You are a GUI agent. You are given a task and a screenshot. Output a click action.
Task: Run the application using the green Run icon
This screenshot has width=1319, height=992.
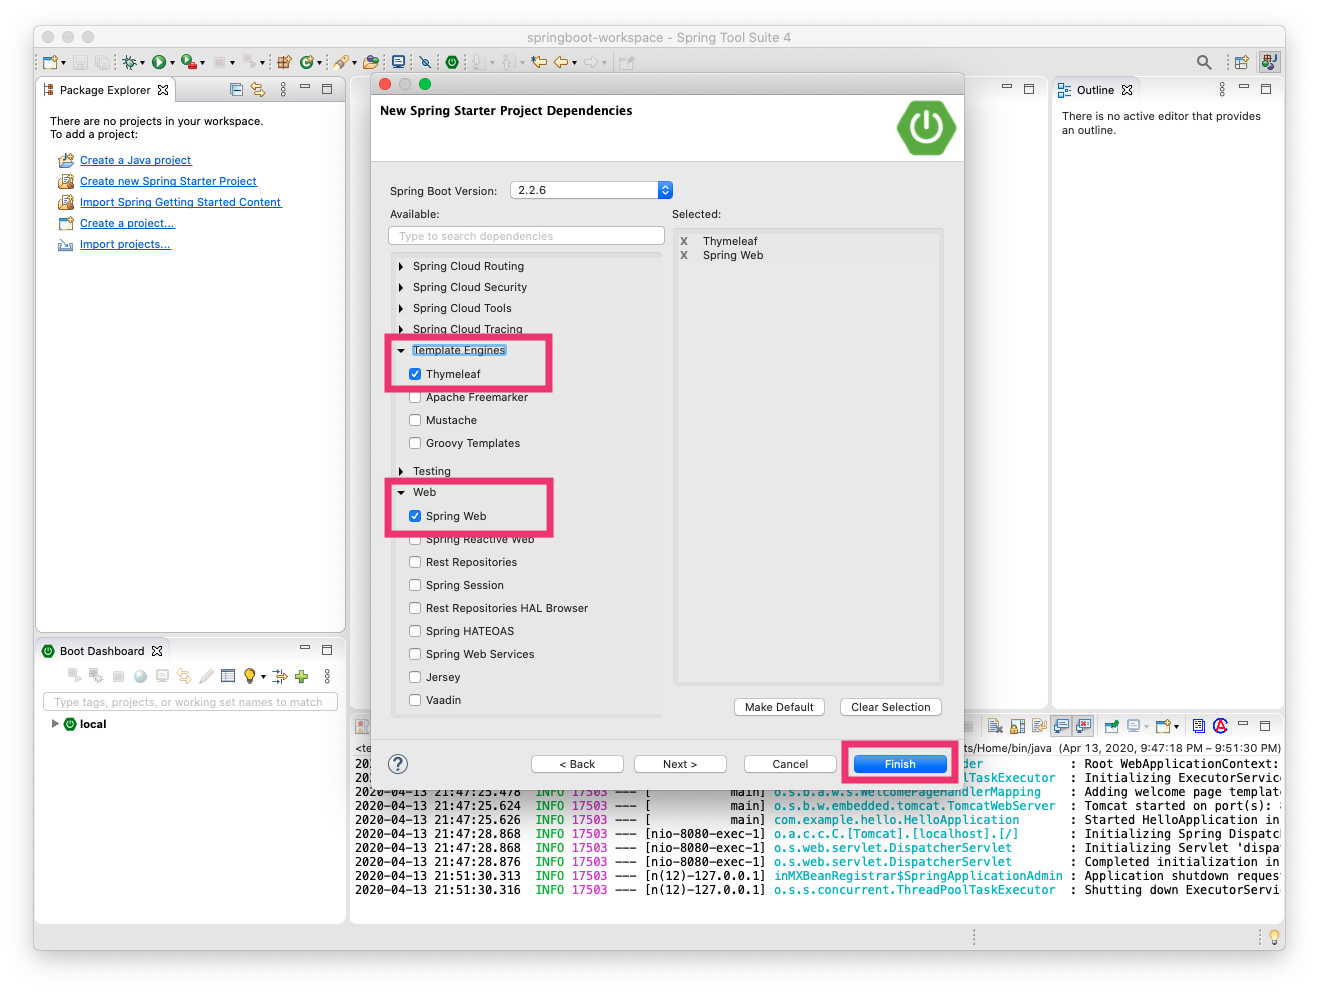160,62
